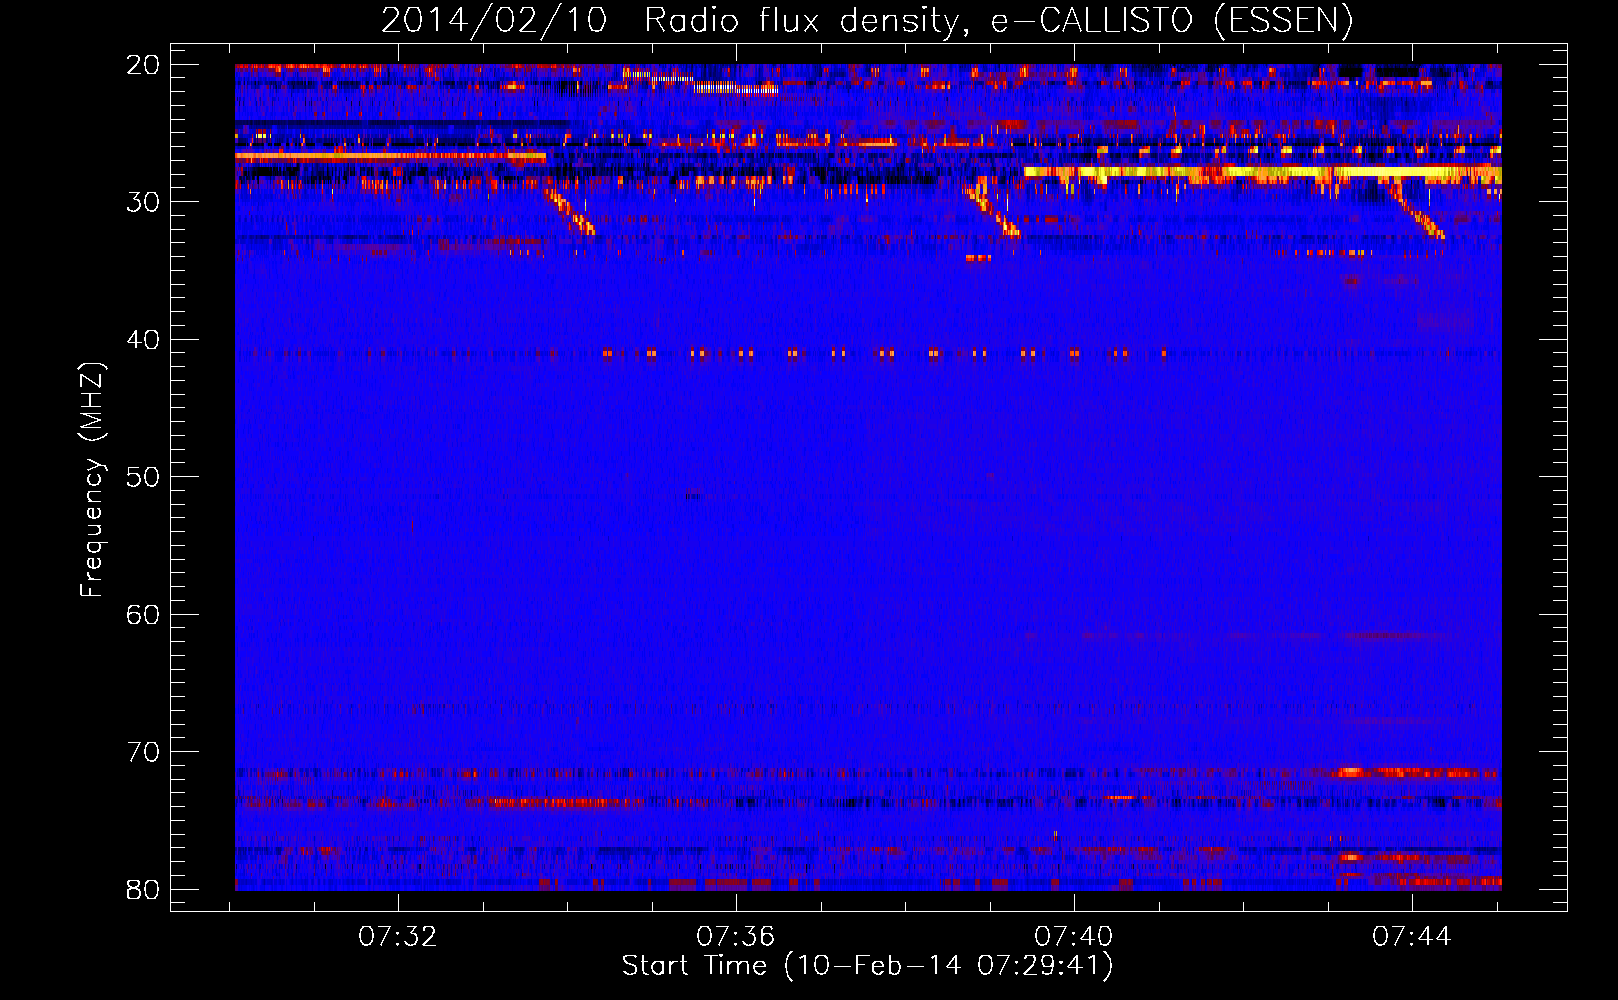Click the 40 frequency tick label

tap(143, 340)
